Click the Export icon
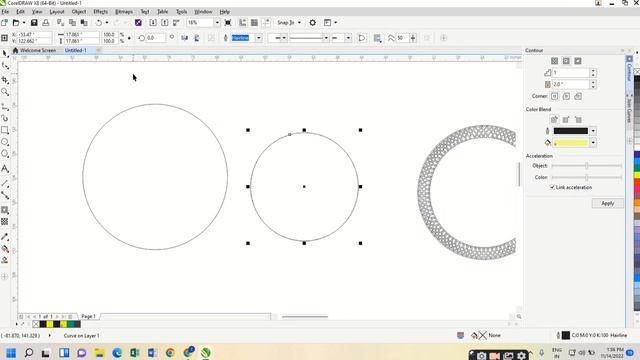640x360 pixels. (164, 22)
